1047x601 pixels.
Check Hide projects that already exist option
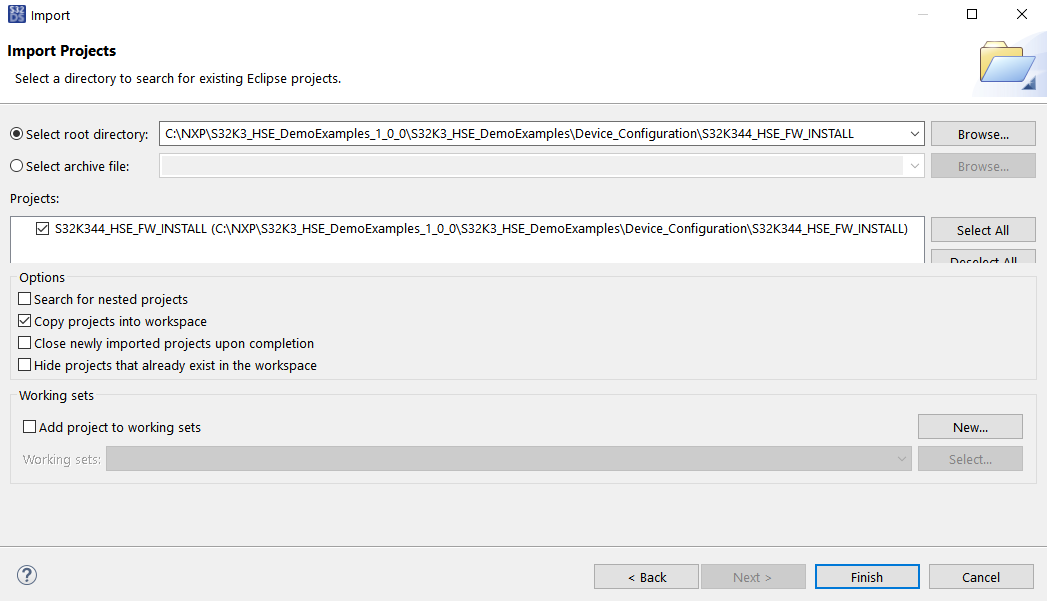click(25, 365)
